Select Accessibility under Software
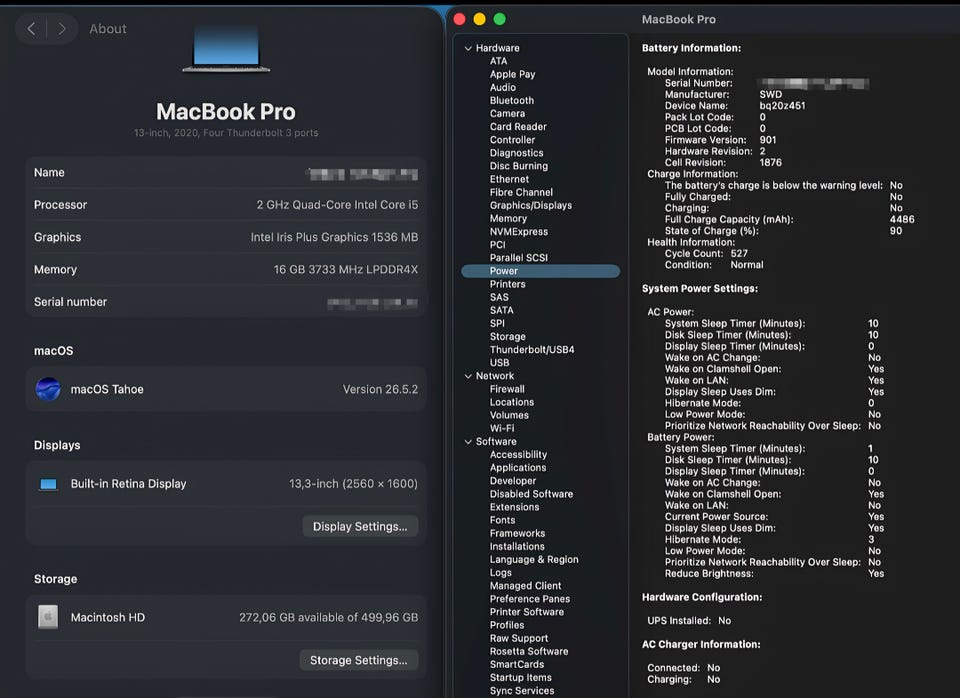Viewport: 960px width, 698px height. (x=519, y=454)
